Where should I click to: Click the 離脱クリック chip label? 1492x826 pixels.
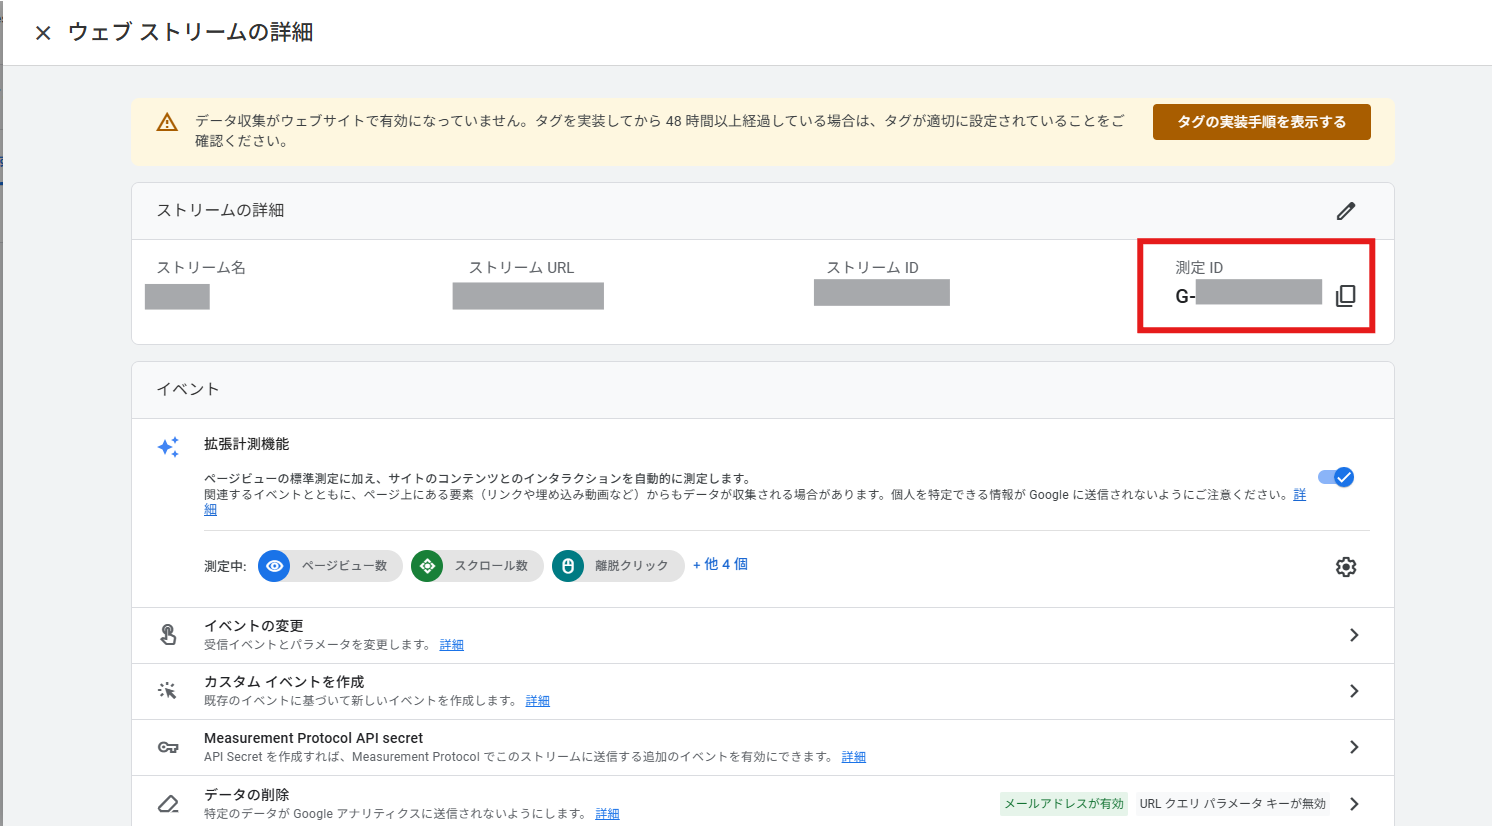632,566
